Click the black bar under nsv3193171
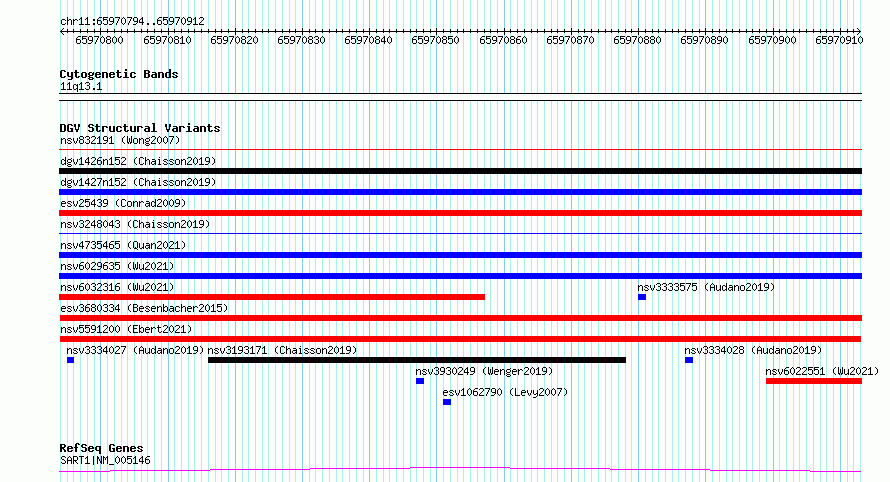Image resolution: width=890 pixels, height=482 pixels. tap(417, 360)
